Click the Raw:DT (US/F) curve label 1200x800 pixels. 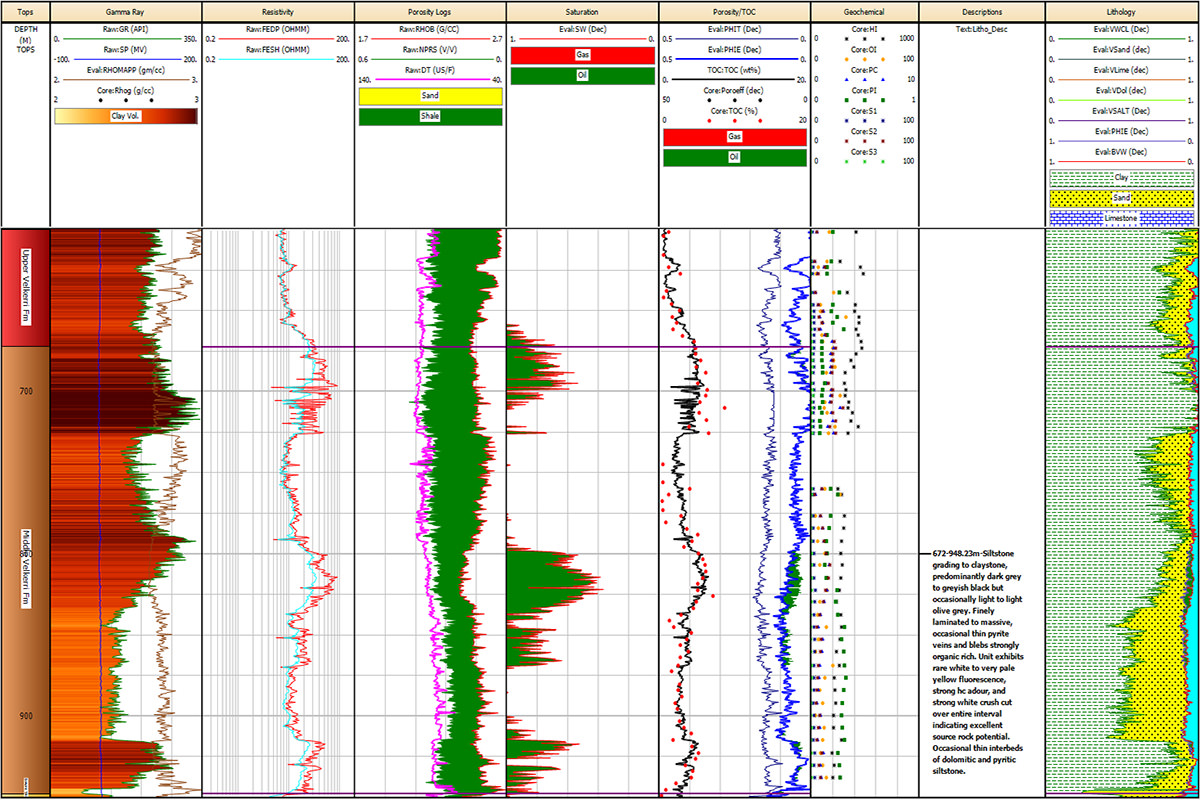[x=430, y=70]
